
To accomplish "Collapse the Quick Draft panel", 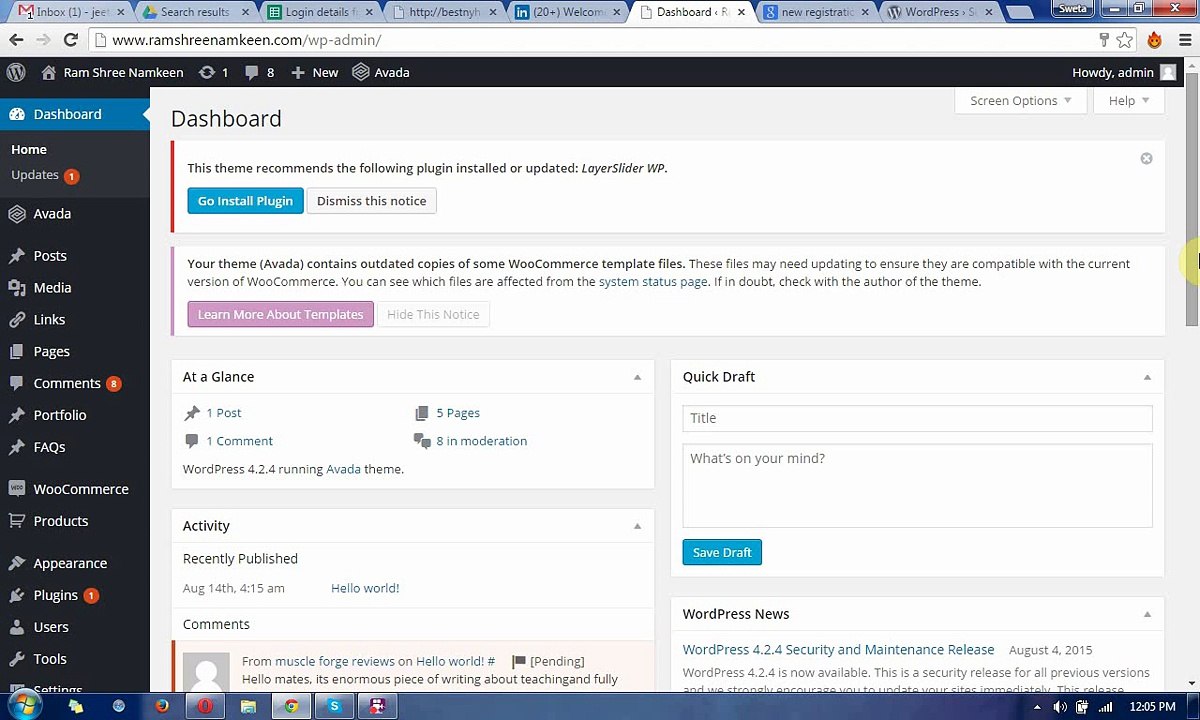I will point(1147,377).
